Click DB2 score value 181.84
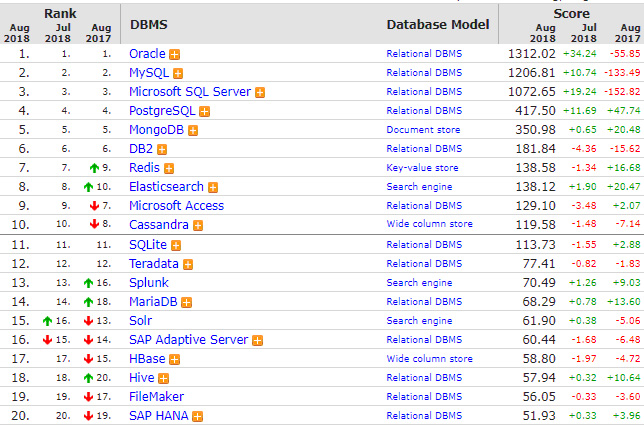Image resolution: width=644 pixels, height=425 pixels. tap(536, 149)
